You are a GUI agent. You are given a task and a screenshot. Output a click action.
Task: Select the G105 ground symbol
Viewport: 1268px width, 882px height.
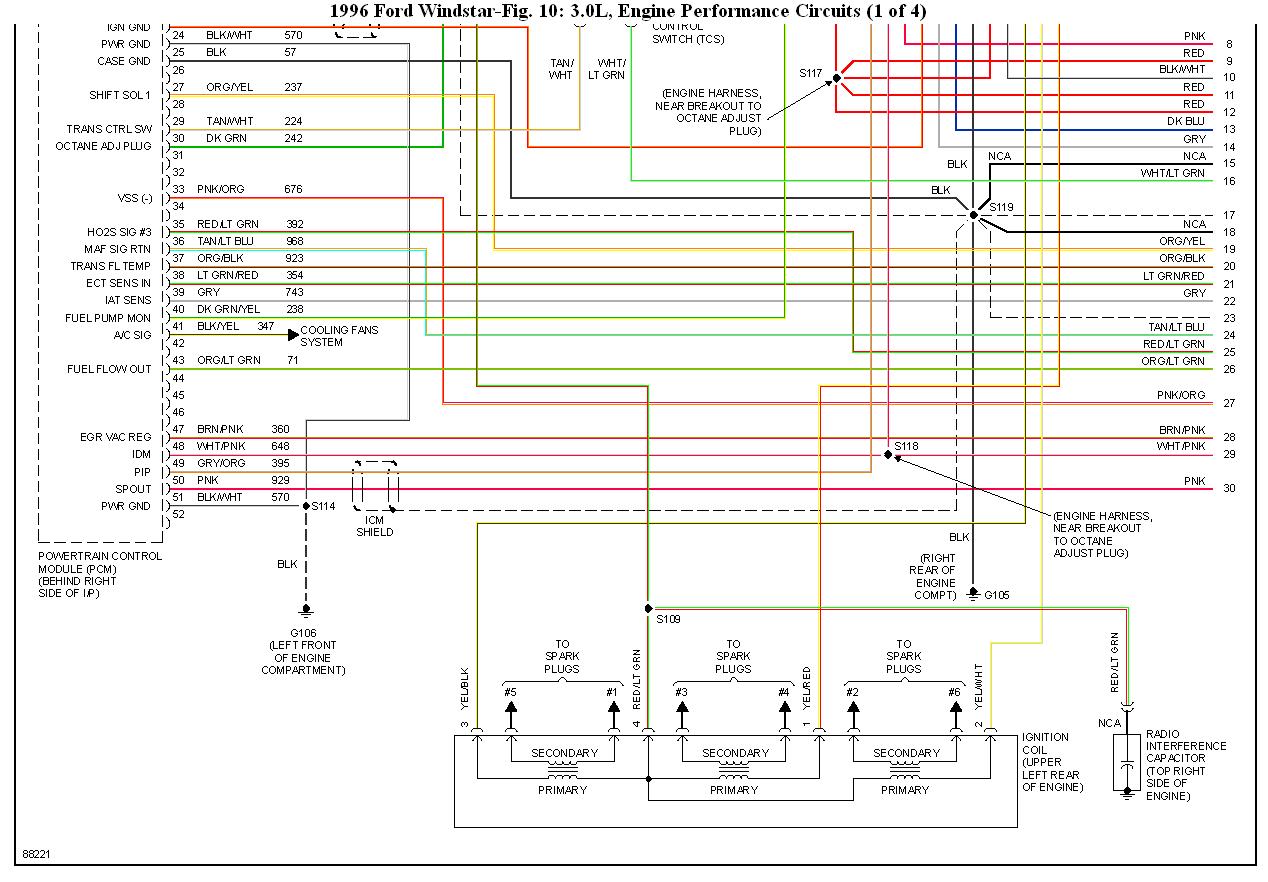coord(973,593)
